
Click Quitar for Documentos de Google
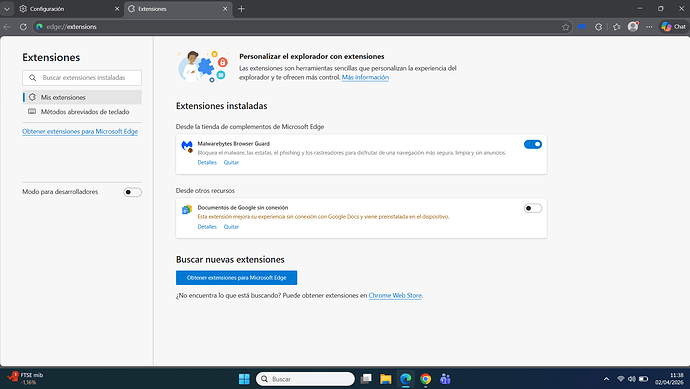pos(231,227)
